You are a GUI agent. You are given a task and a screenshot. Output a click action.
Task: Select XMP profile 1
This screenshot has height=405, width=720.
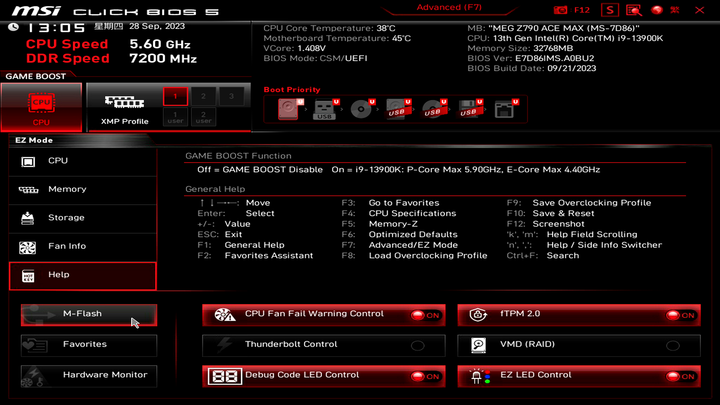click(175, 96)
